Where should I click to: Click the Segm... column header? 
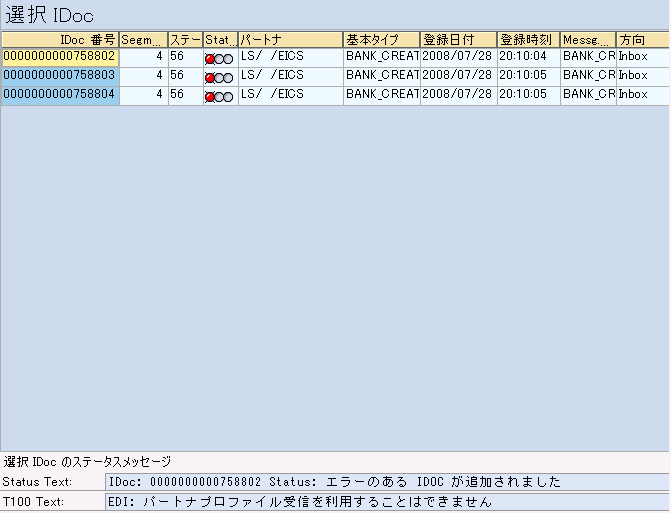[x=143, y=39]
